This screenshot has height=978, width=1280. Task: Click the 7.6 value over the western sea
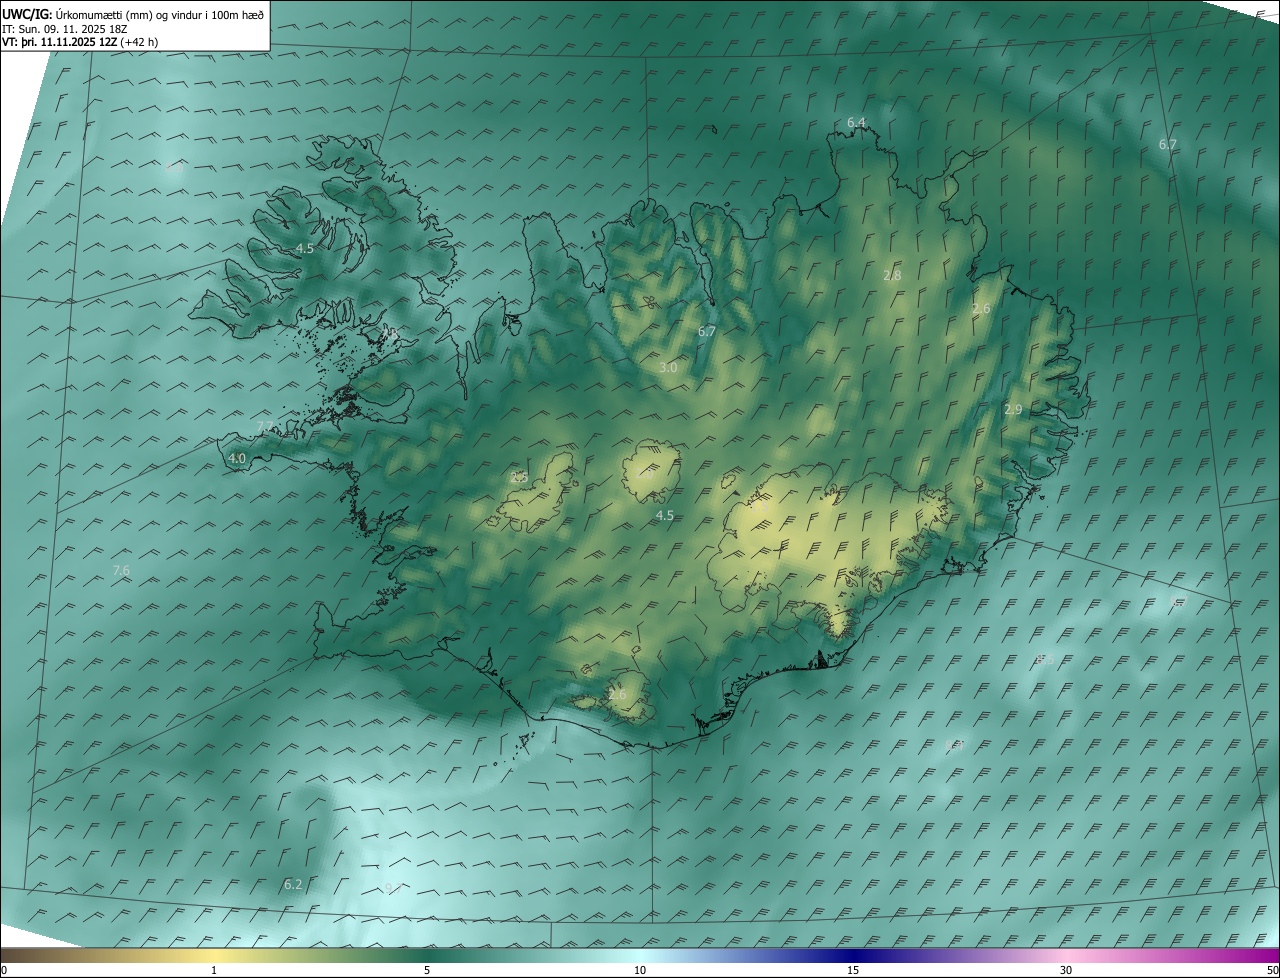pyautogui.click(x=121, y=570)
